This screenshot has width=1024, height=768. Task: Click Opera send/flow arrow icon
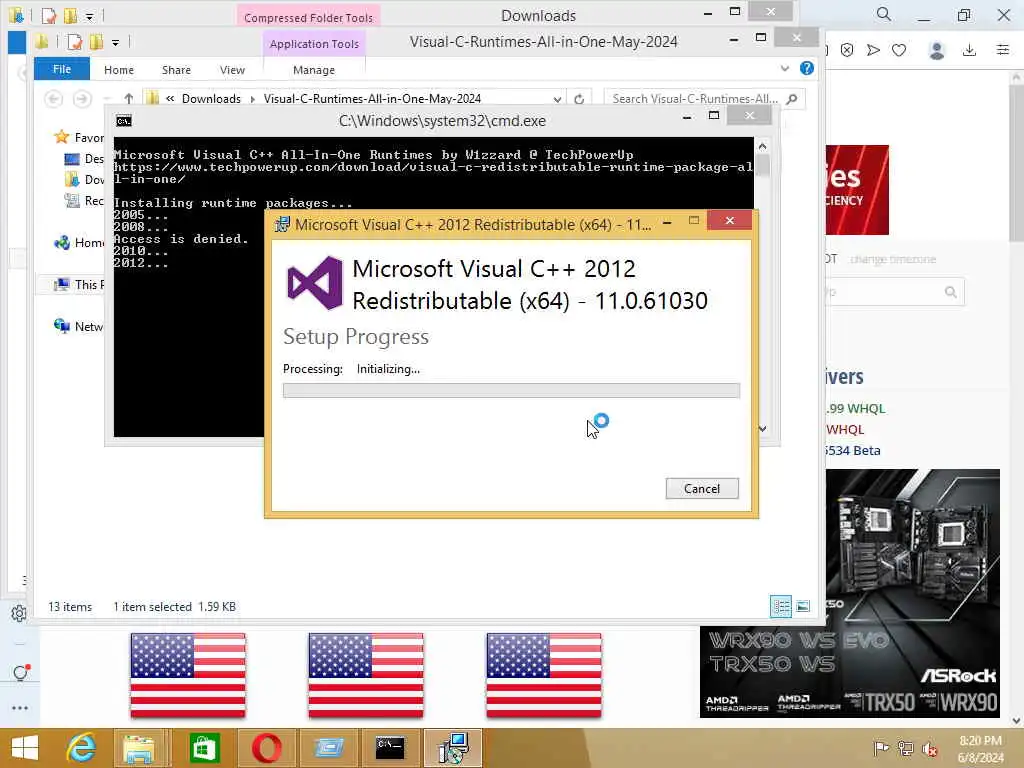click(x=873, y=50)
